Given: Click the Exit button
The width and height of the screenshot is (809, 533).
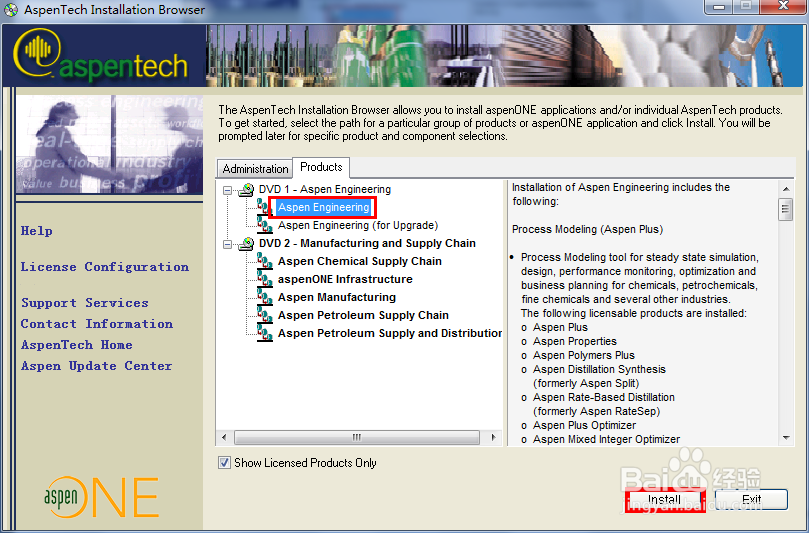Looking at the screenshot, I should pyautogui.click(x=751, y=499).
